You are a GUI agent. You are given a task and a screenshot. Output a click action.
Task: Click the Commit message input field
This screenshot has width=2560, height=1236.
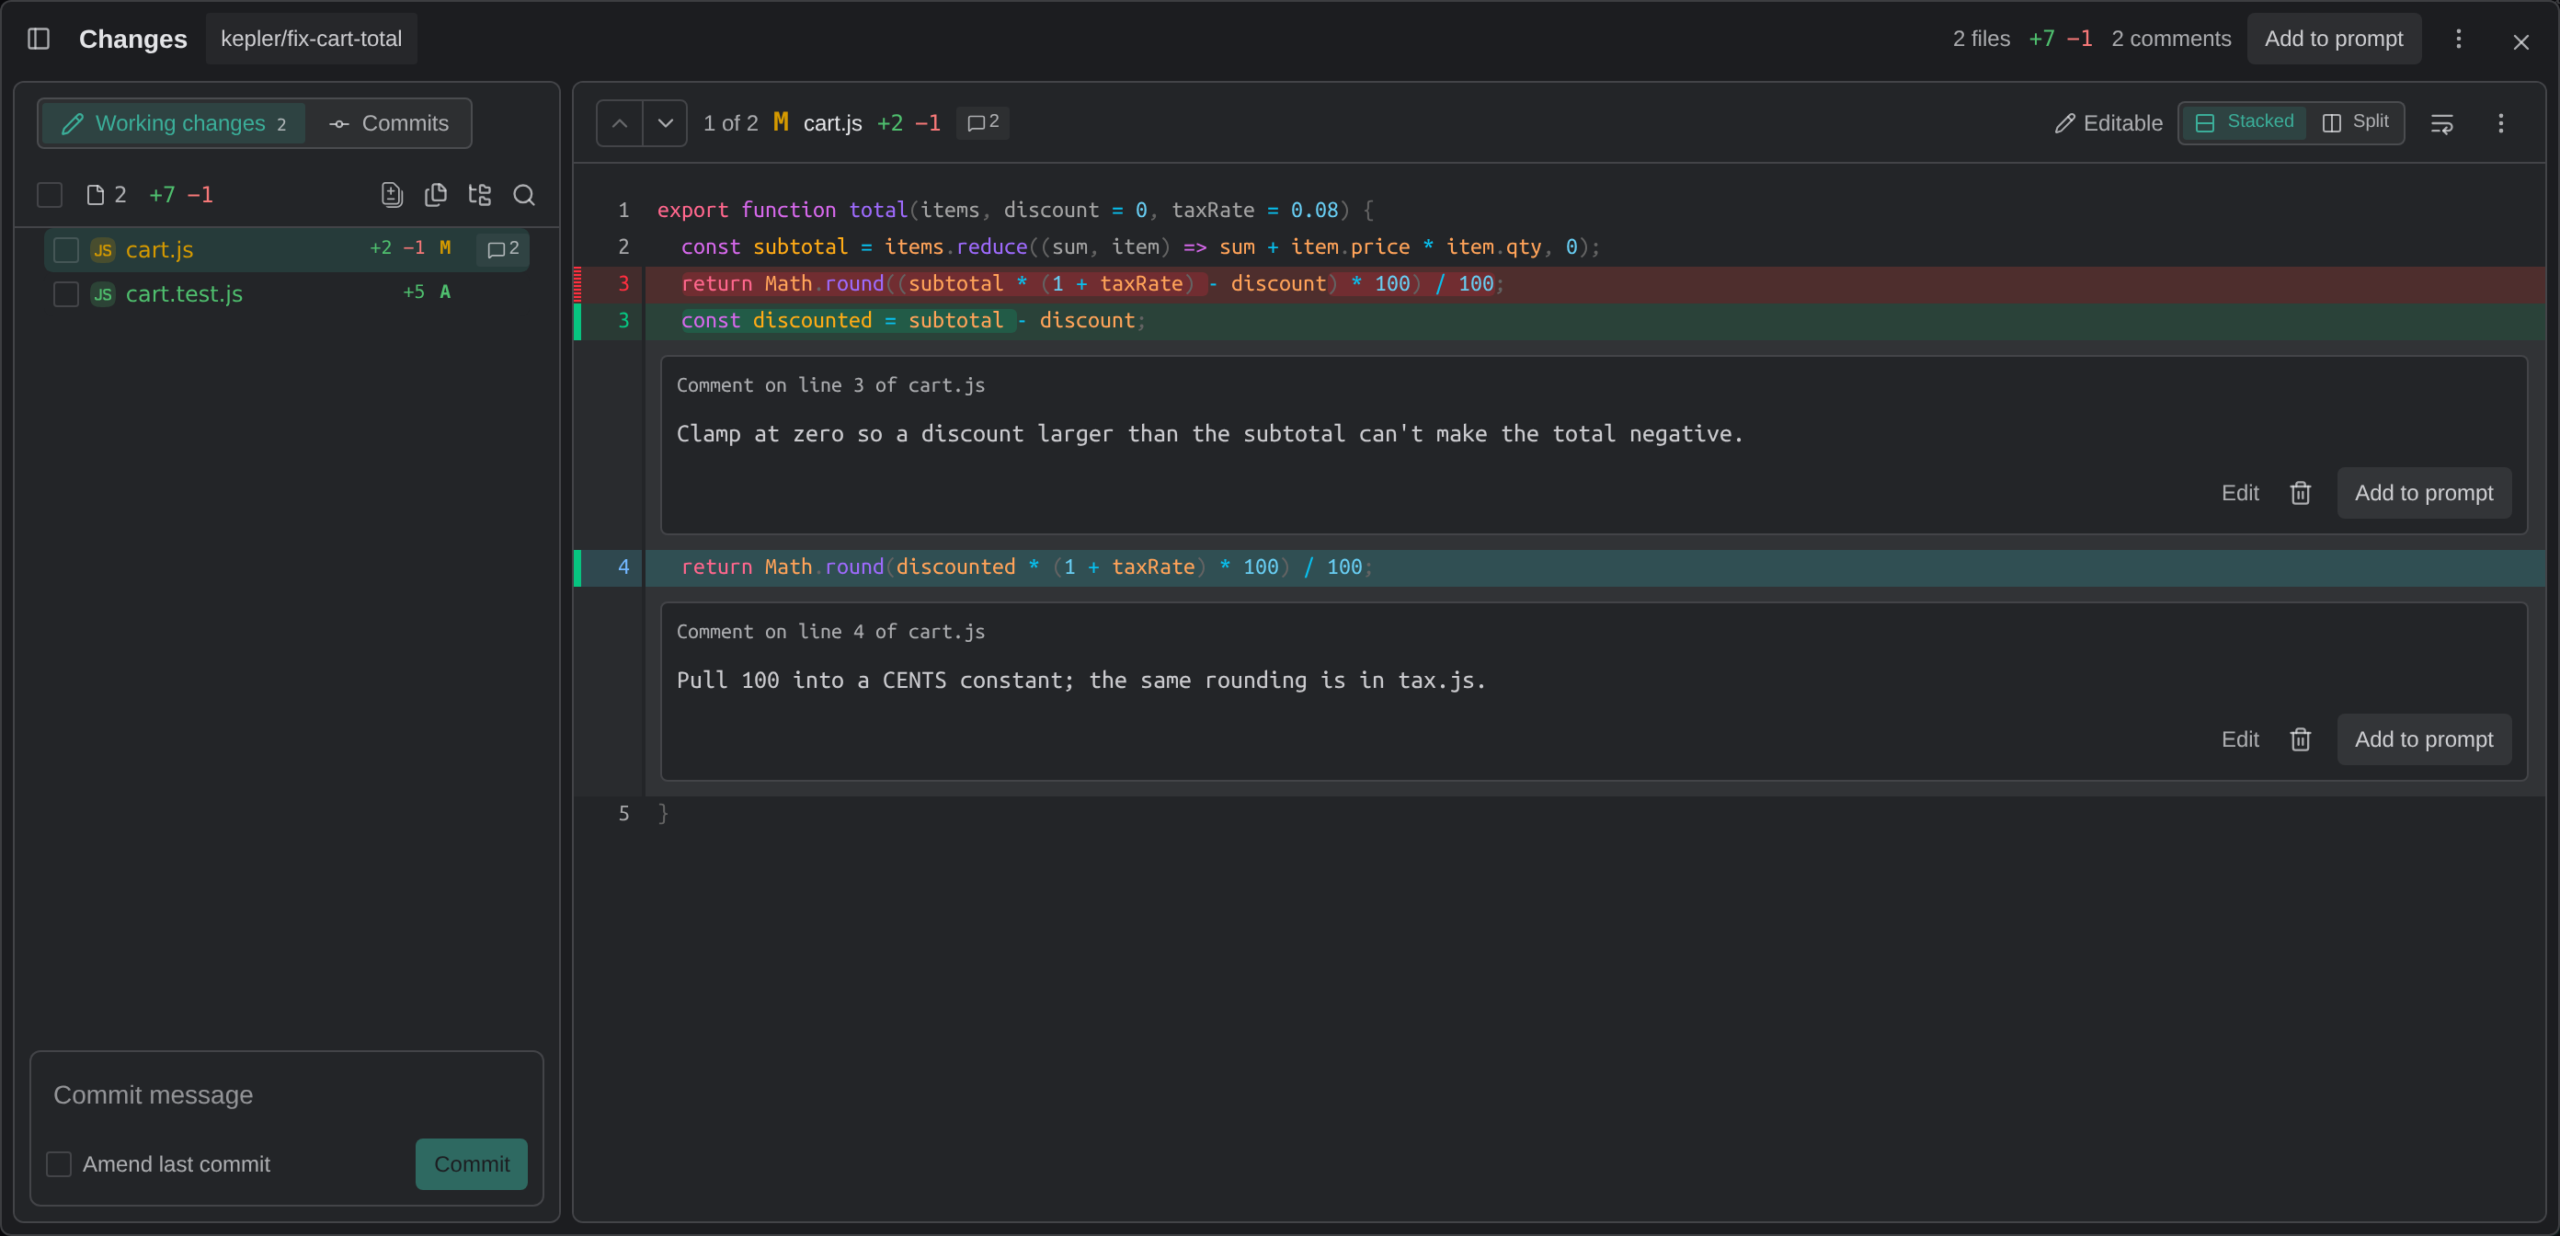pyautogui.click(x=286, y=1095)
